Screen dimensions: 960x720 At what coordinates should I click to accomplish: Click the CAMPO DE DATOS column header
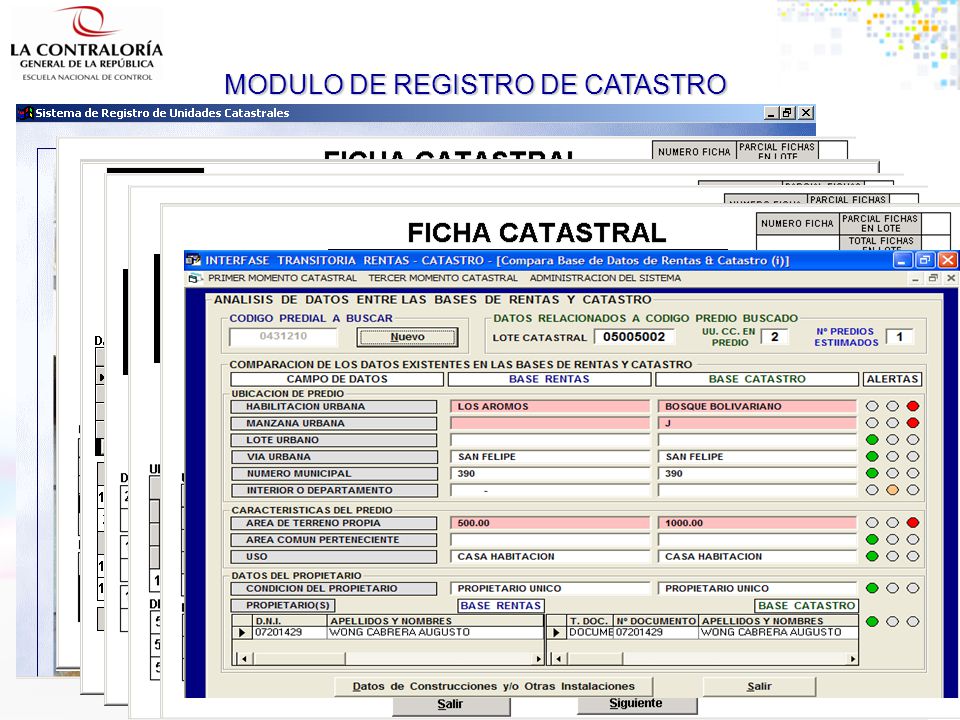click(x=337, y=379)
